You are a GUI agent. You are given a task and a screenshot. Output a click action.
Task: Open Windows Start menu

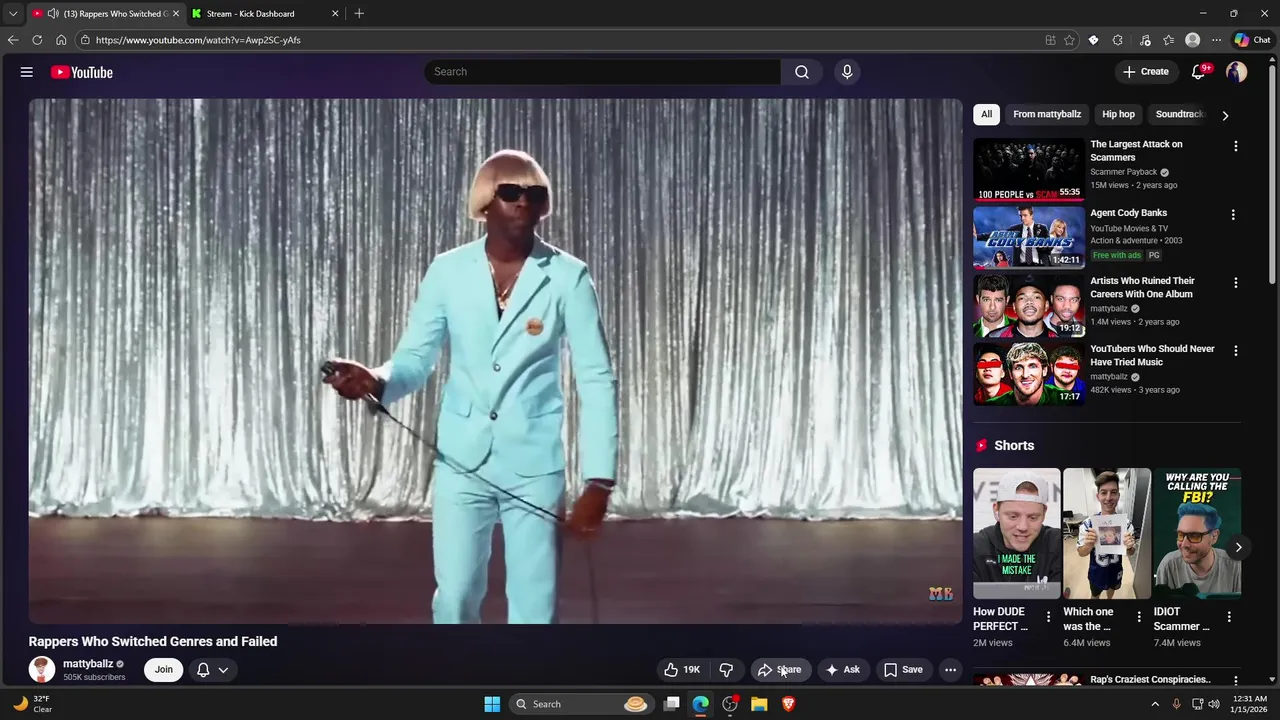(x=492, y=704)
